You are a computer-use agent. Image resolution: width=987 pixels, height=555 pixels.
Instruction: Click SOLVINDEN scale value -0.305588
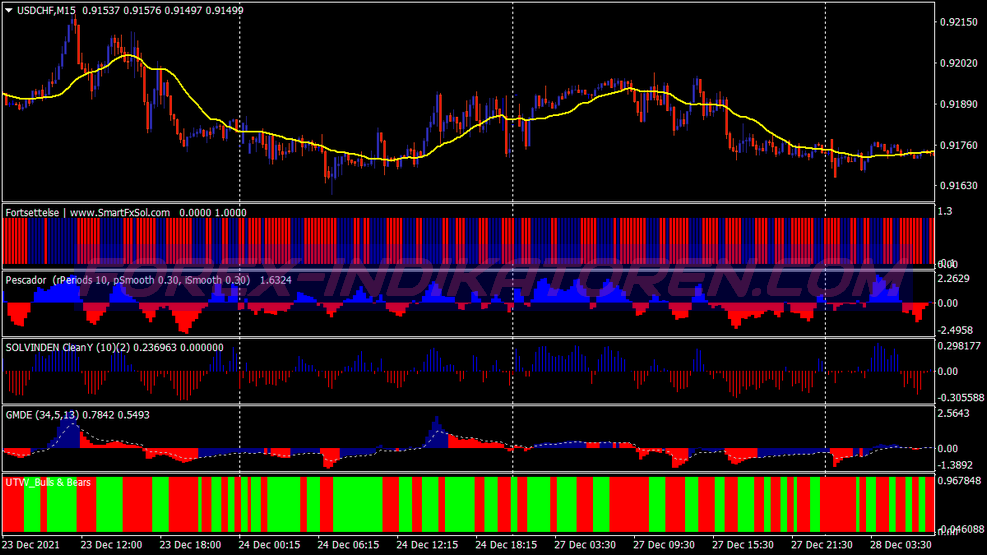point(961,398)
